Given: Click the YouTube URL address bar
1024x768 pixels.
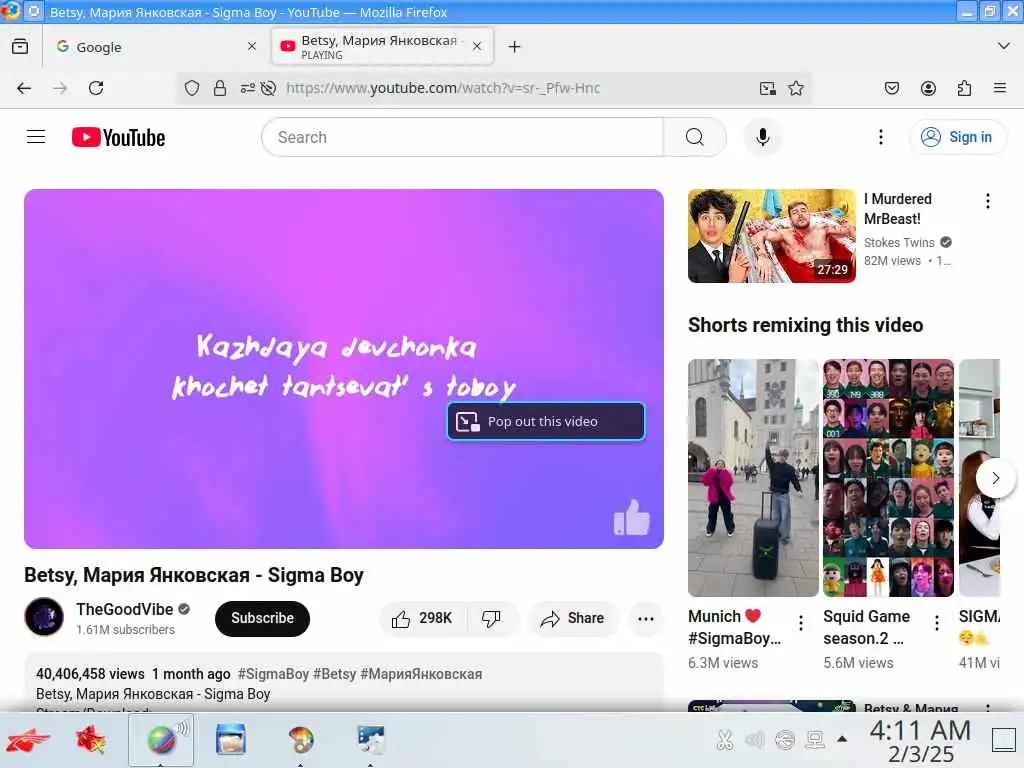Looking at the screenshot, I should tap(443, 88).
